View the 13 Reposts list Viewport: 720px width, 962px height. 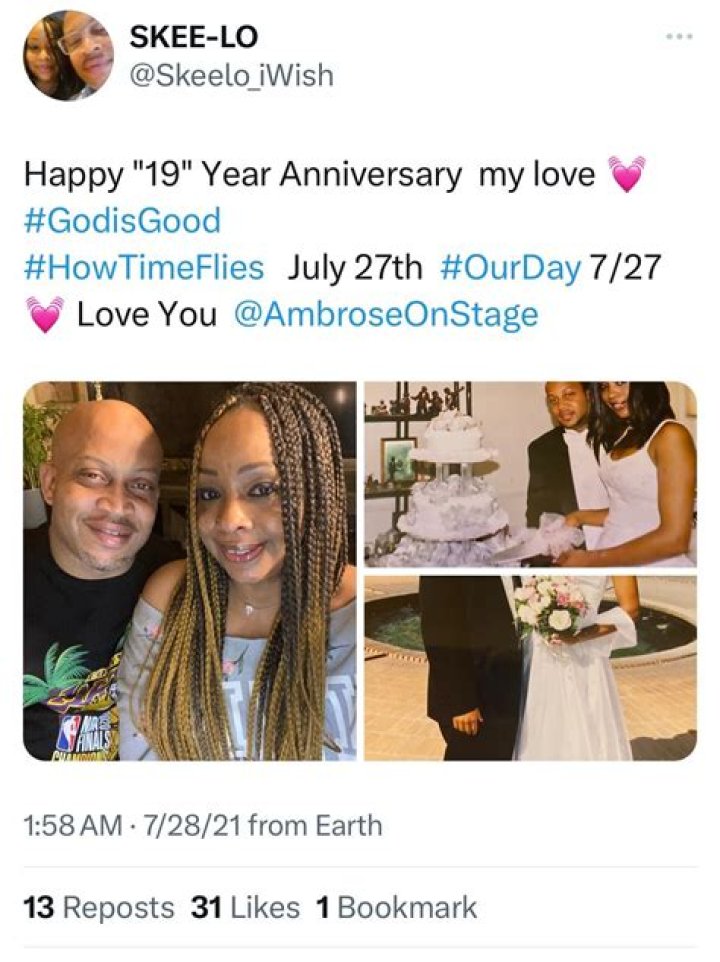pyautogui.click(x=99, y=907)
